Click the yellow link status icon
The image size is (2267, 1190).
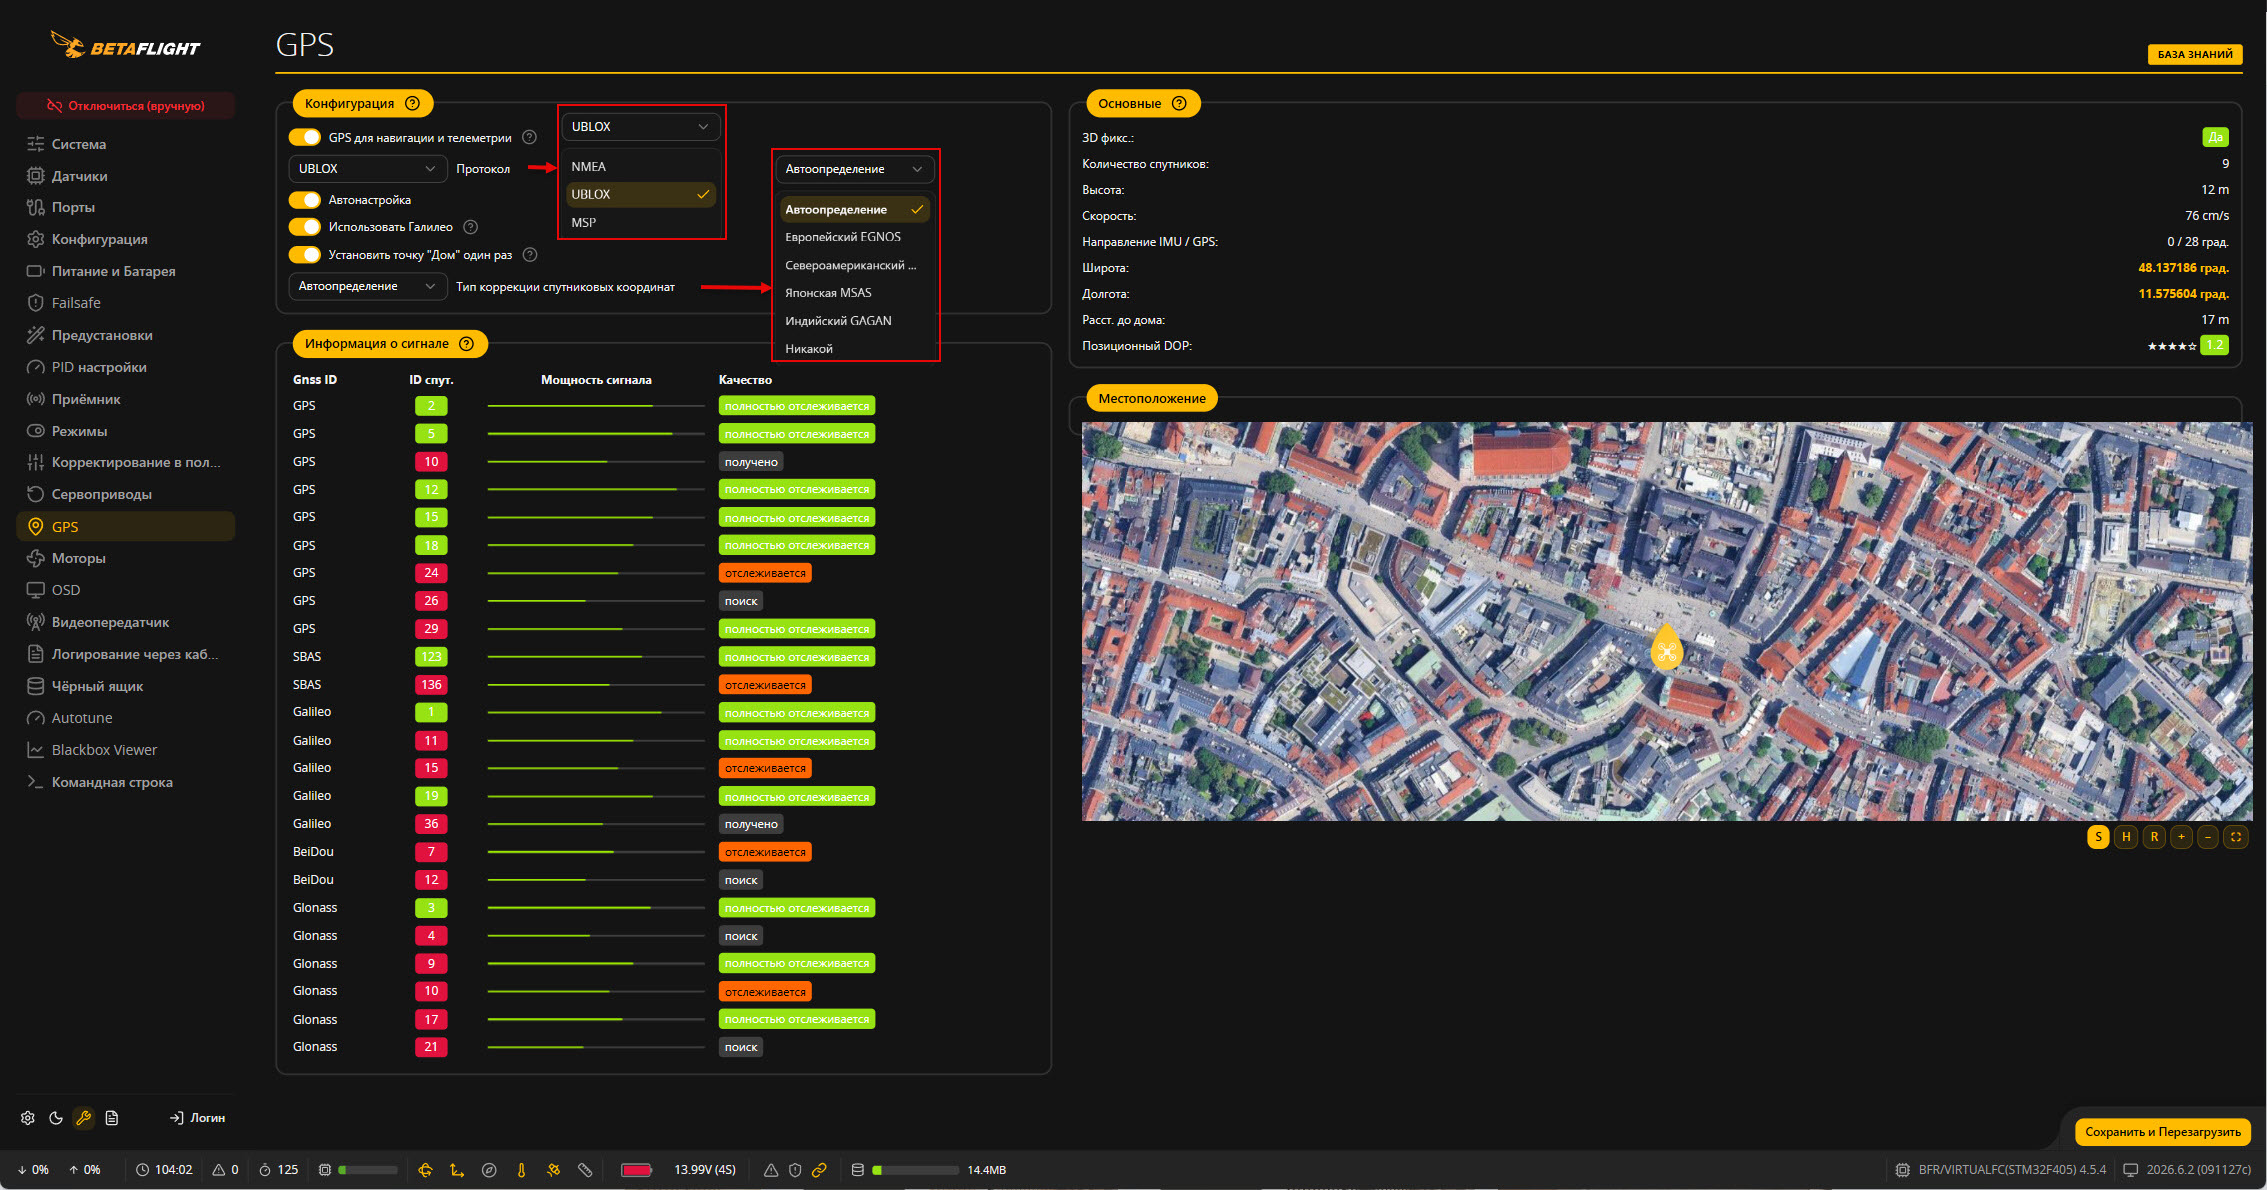pyautogui.click(x=819, y=1170)
